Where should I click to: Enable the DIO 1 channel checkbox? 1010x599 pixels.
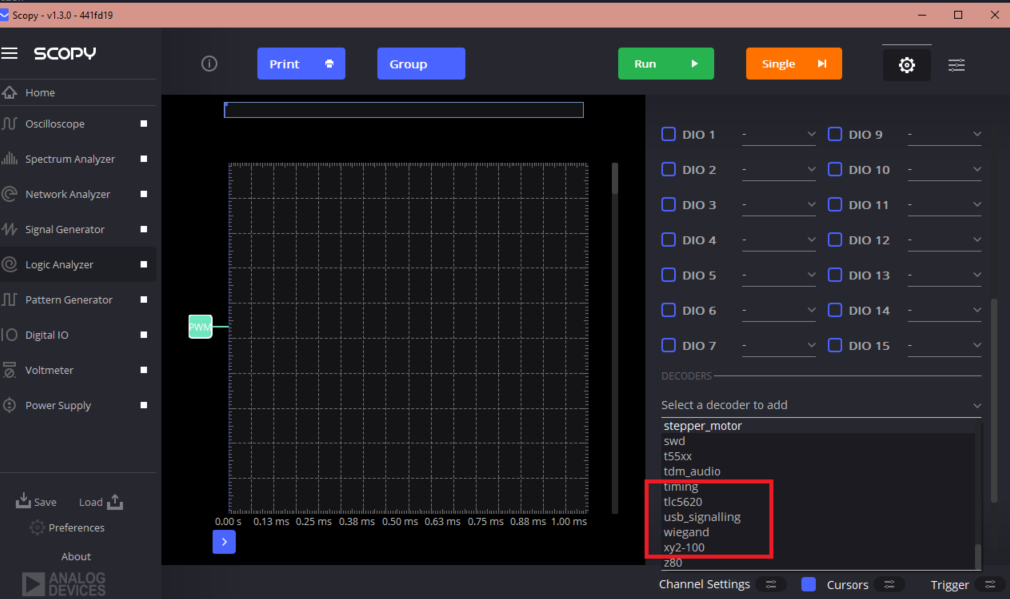(667, 134)
